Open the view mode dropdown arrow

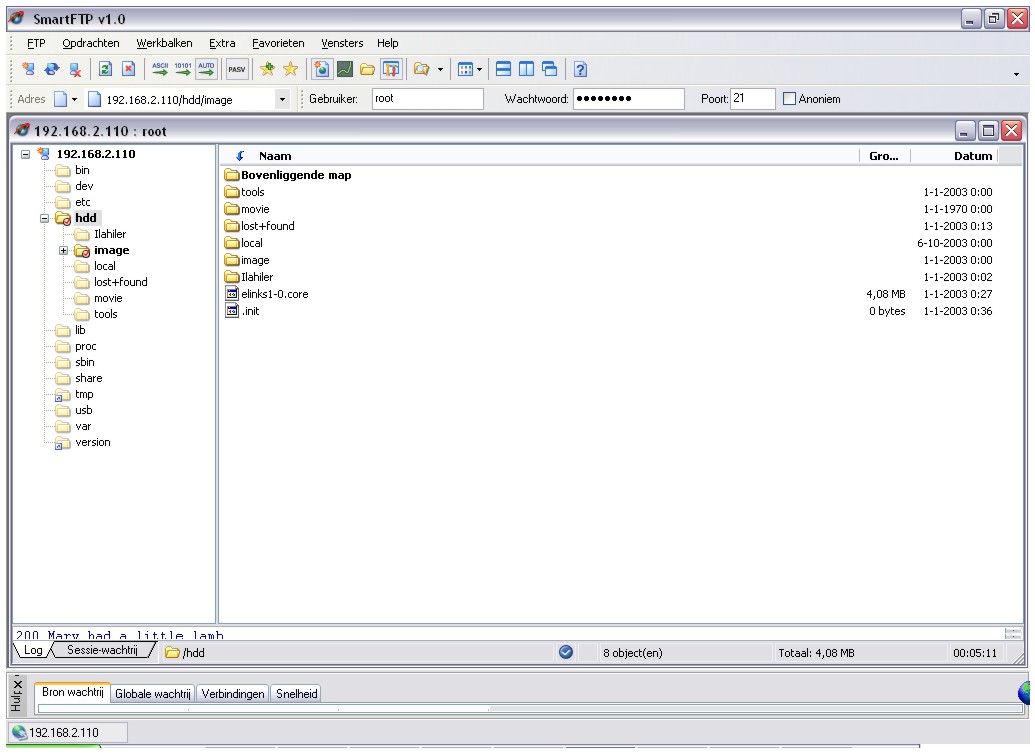pyautogui.click(x=479, y=69)
